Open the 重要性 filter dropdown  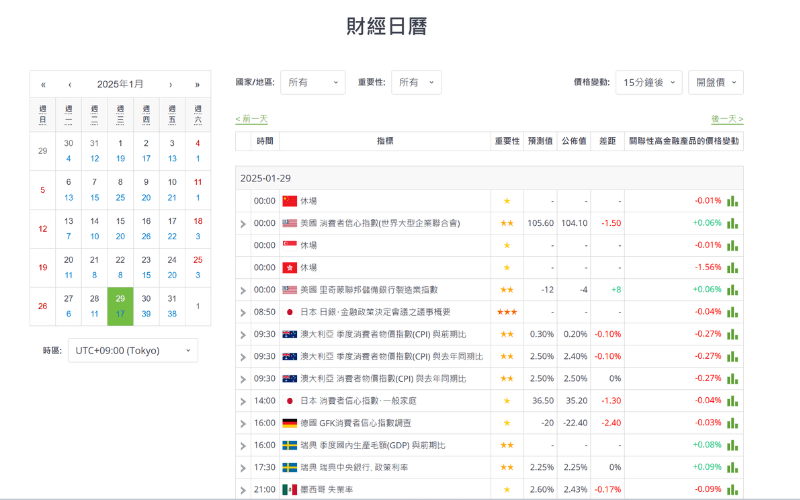[416, 82]
